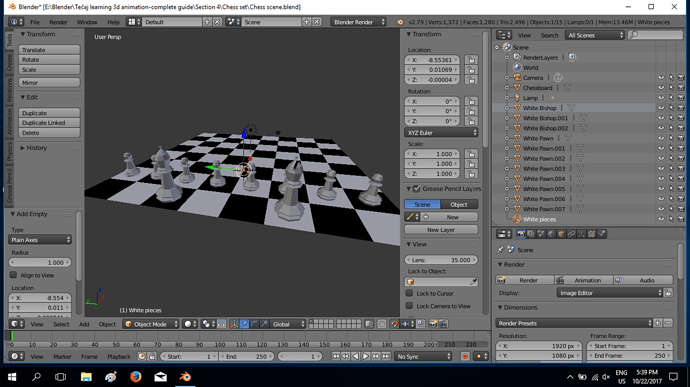Enable the translate manipulator arrow icon

click(244, 324)
